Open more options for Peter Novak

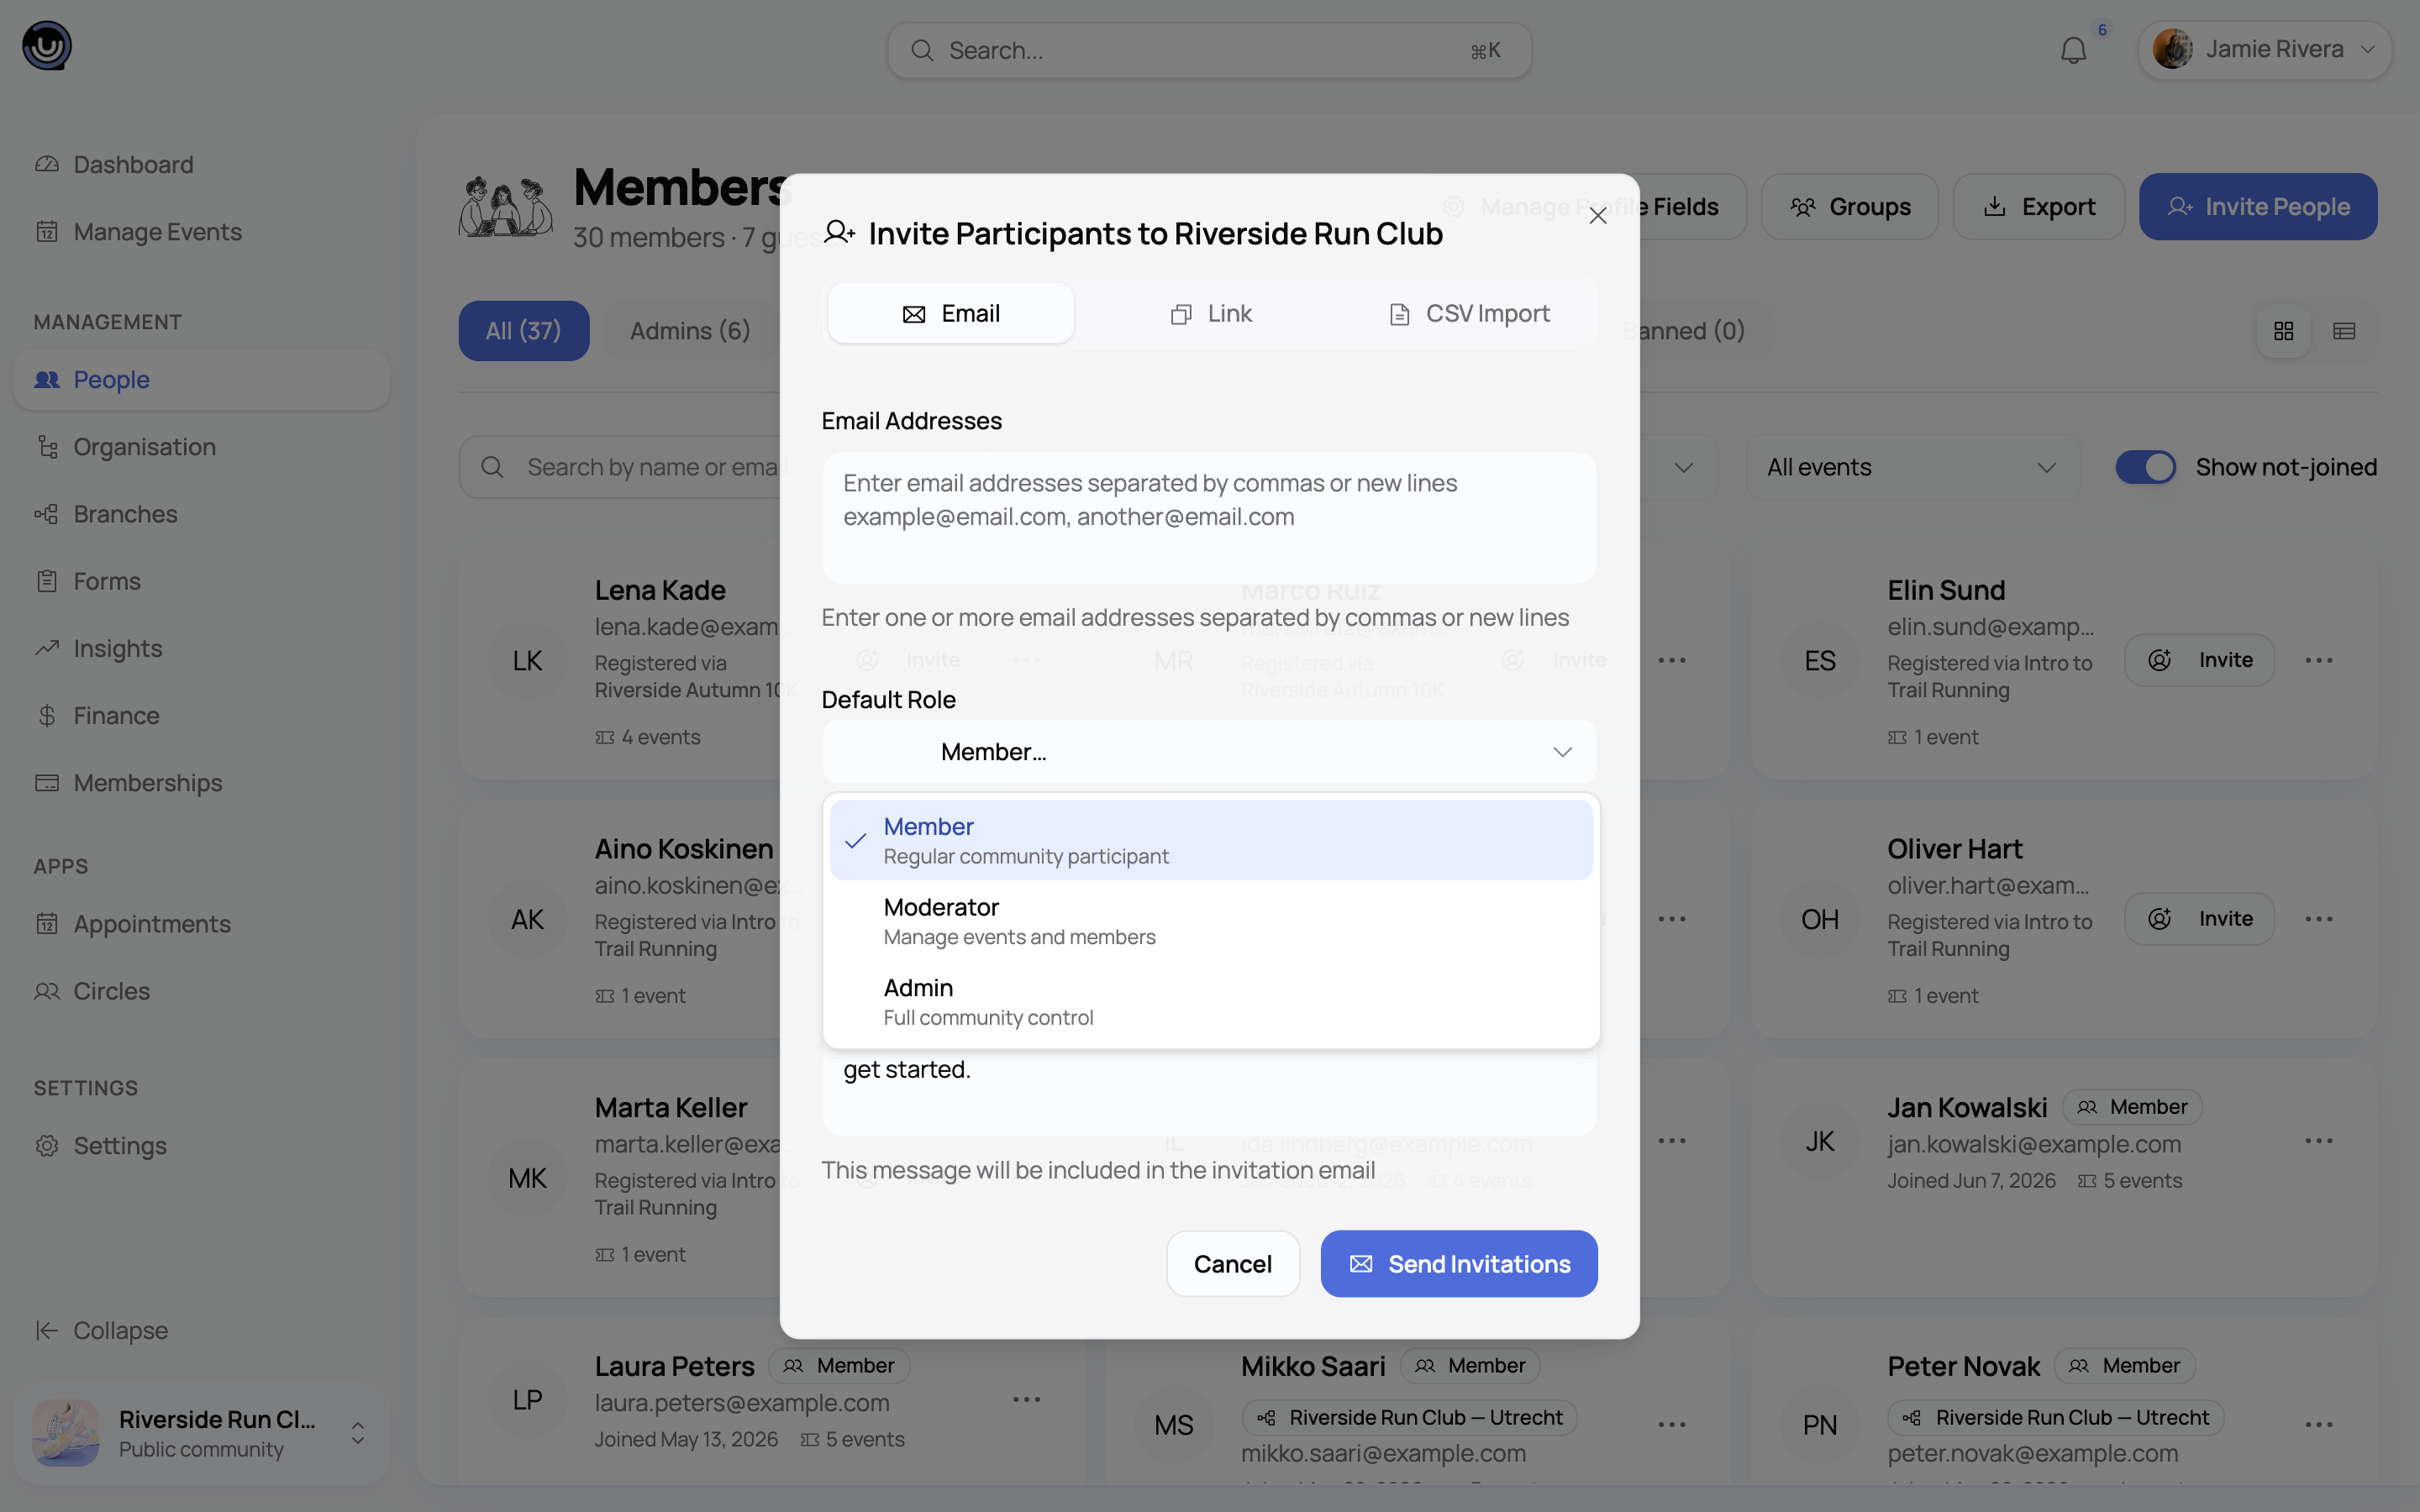2318,1425
